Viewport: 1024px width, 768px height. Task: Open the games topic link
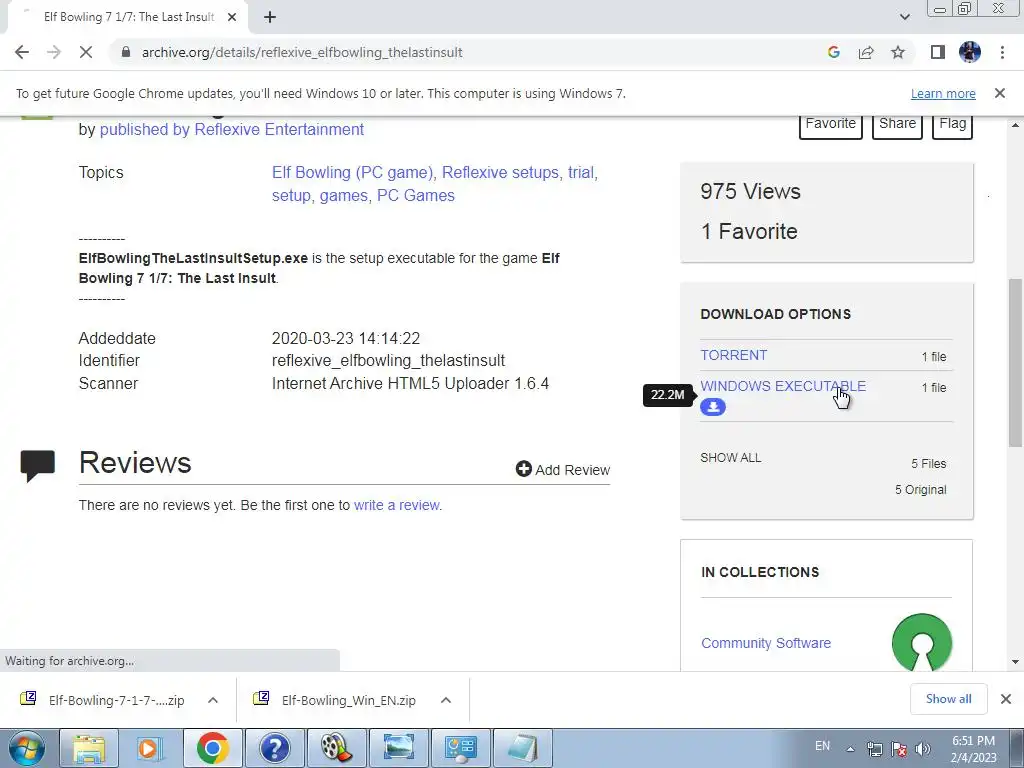point(344,195)
